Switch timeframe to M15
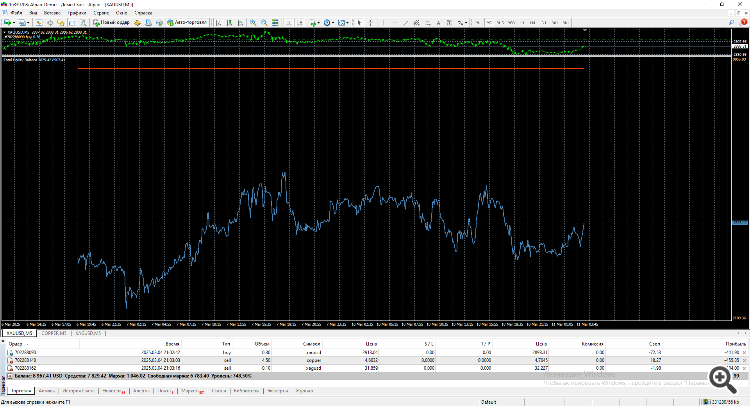The image size is (750, 406). (500, 22)
